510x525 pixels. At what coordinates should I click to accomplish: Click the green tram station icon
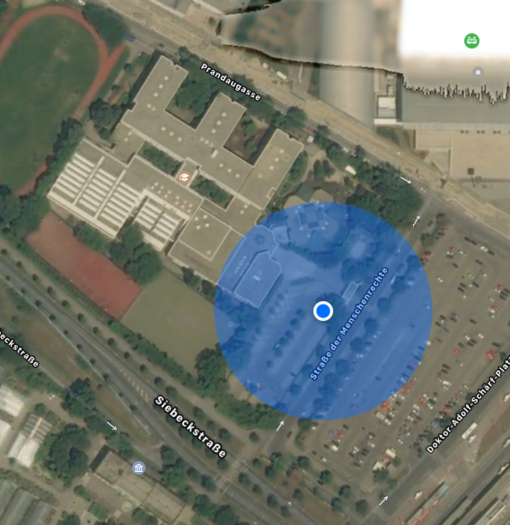[471, 41]
